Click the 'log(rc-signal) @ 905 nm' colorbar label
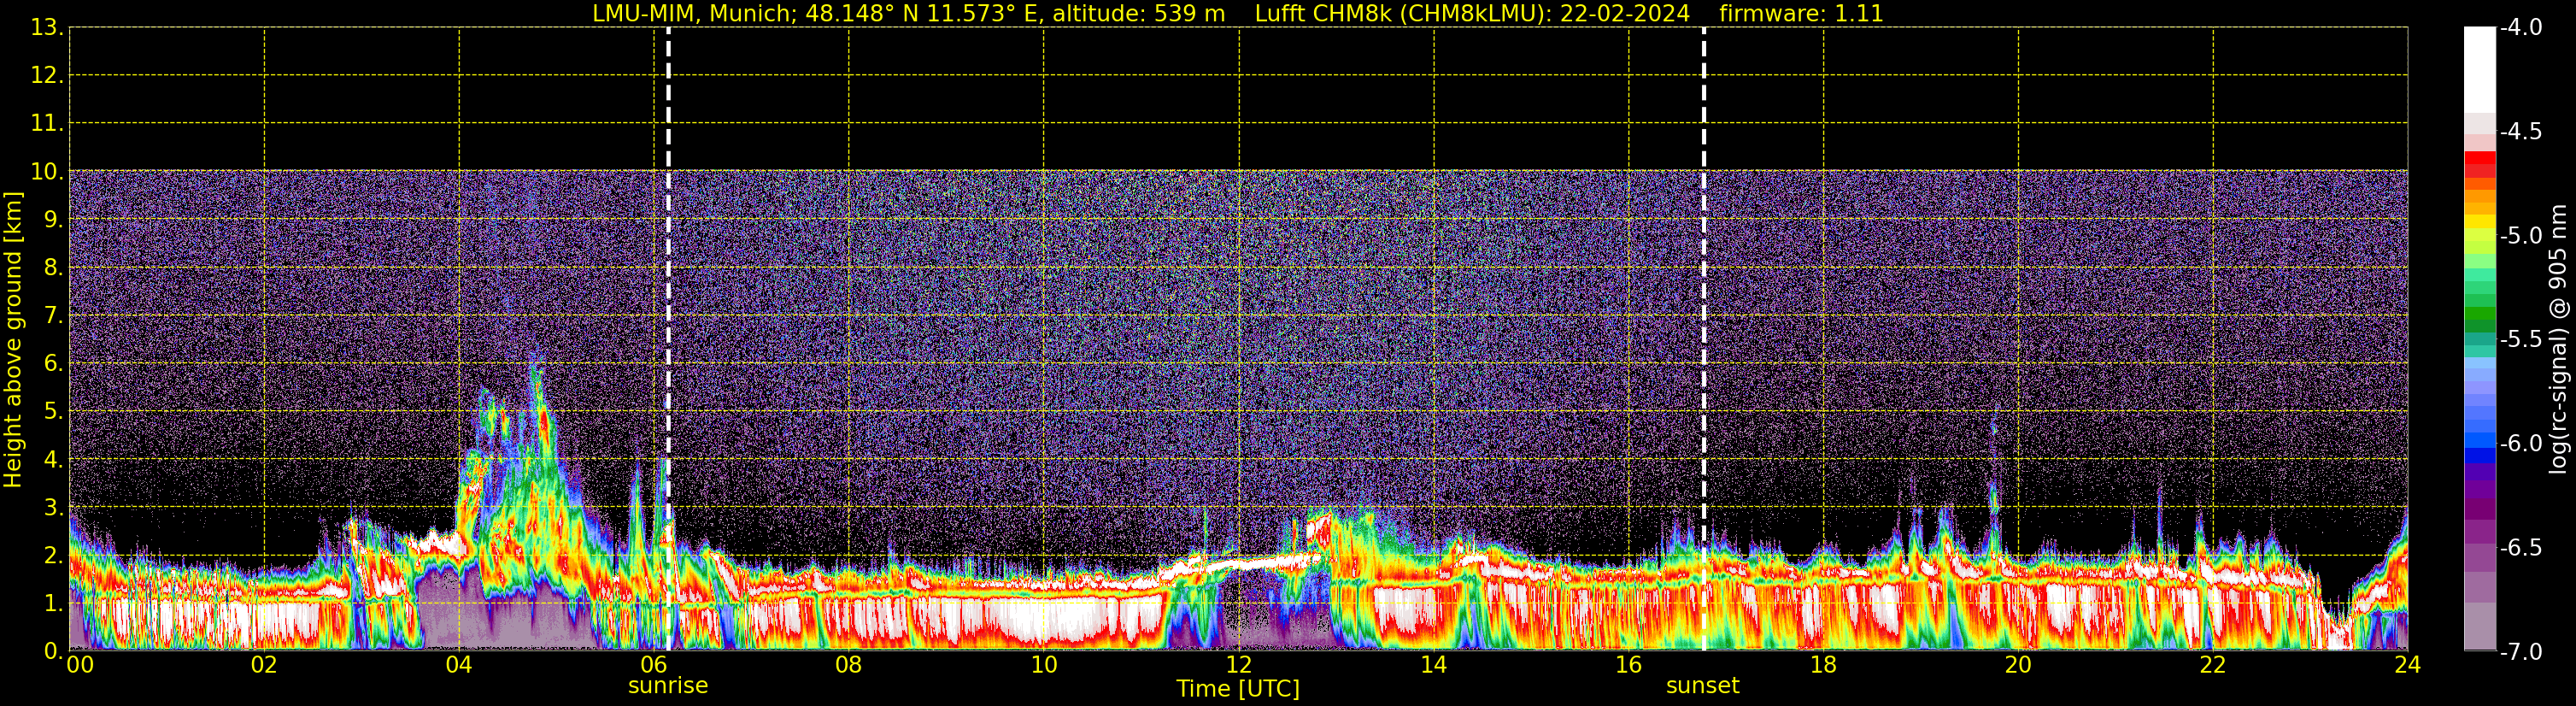The height and width of the screenshot is (706, 2576). click(x=2558, y=339)
